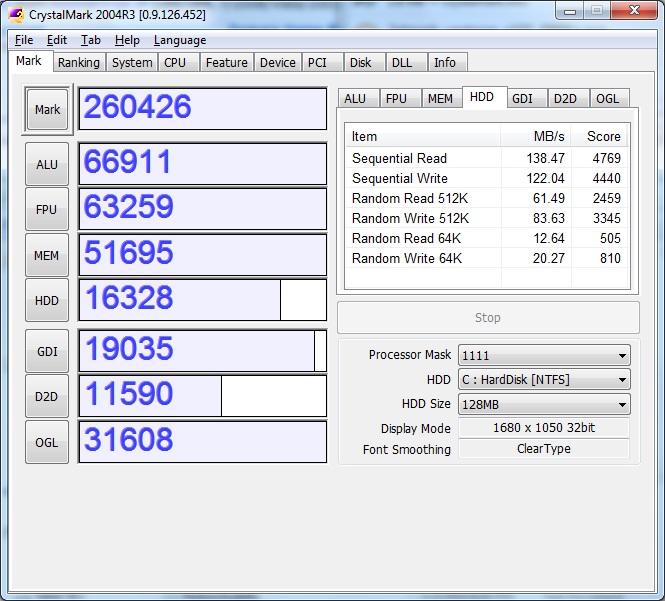Click the 138.47 MB/s value
665x601 pixels.
pyautogui.click(x=545, y=158)
